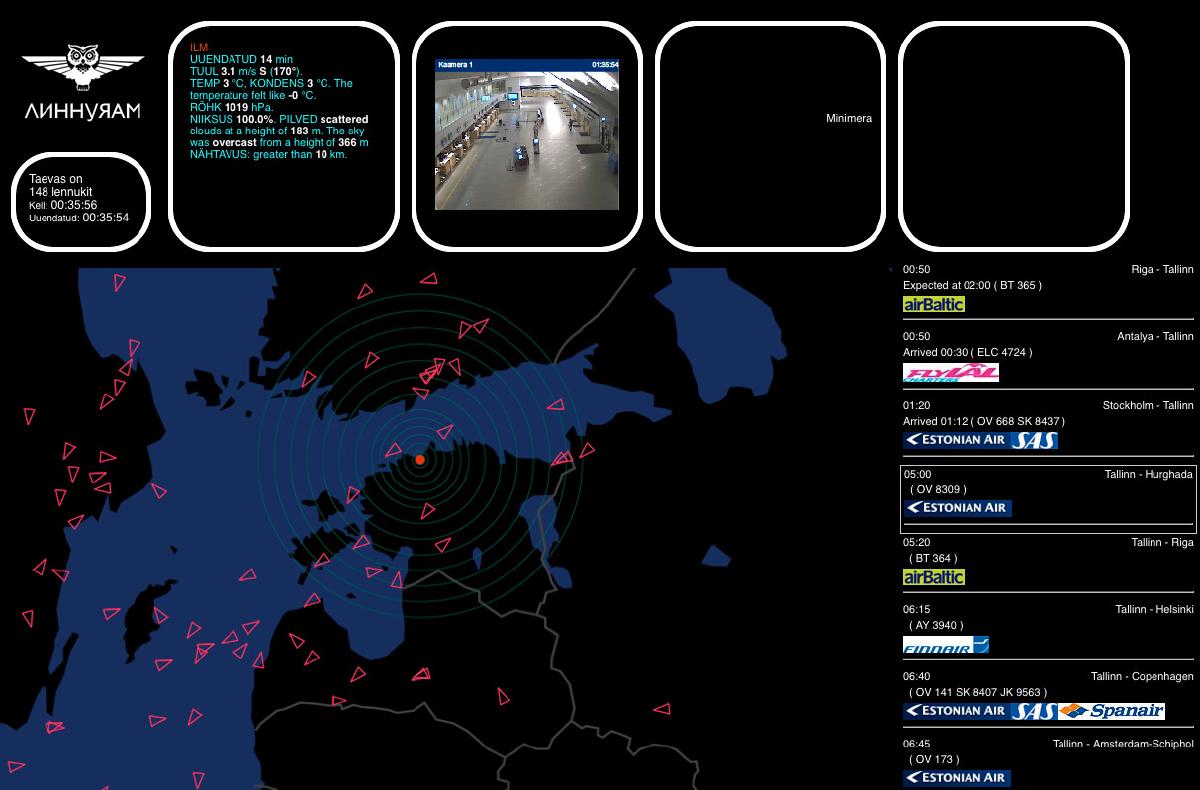Click the Estonian Air logo for flight OV 8309
Screen dimensions: 1200x790
pyautogui.click(x=957, y=508)
